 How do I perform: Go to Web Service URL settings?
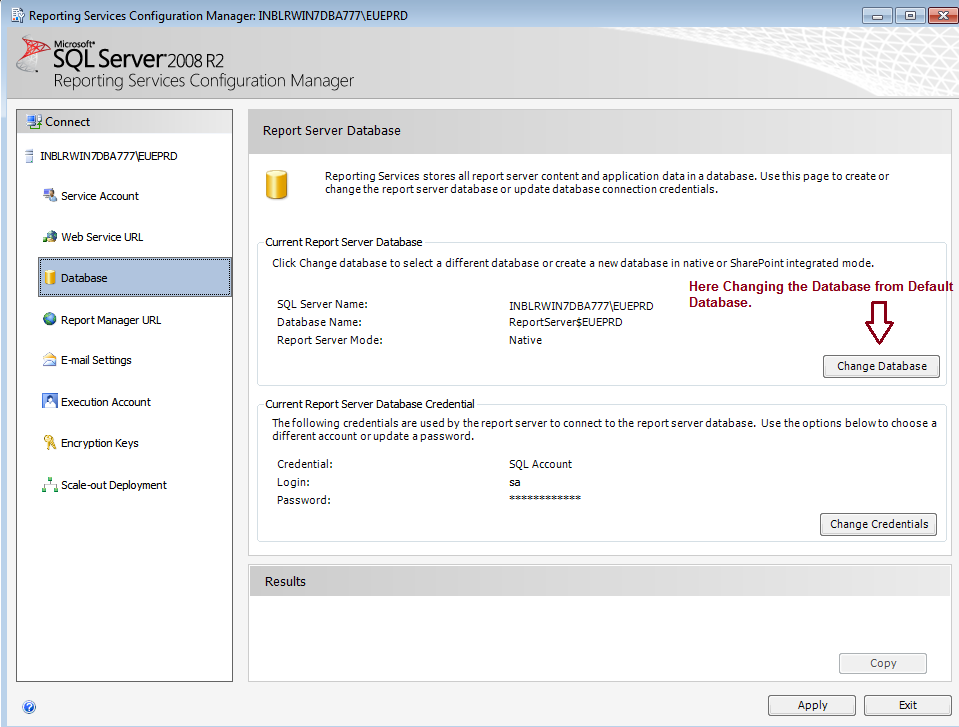tap(102, 237)
